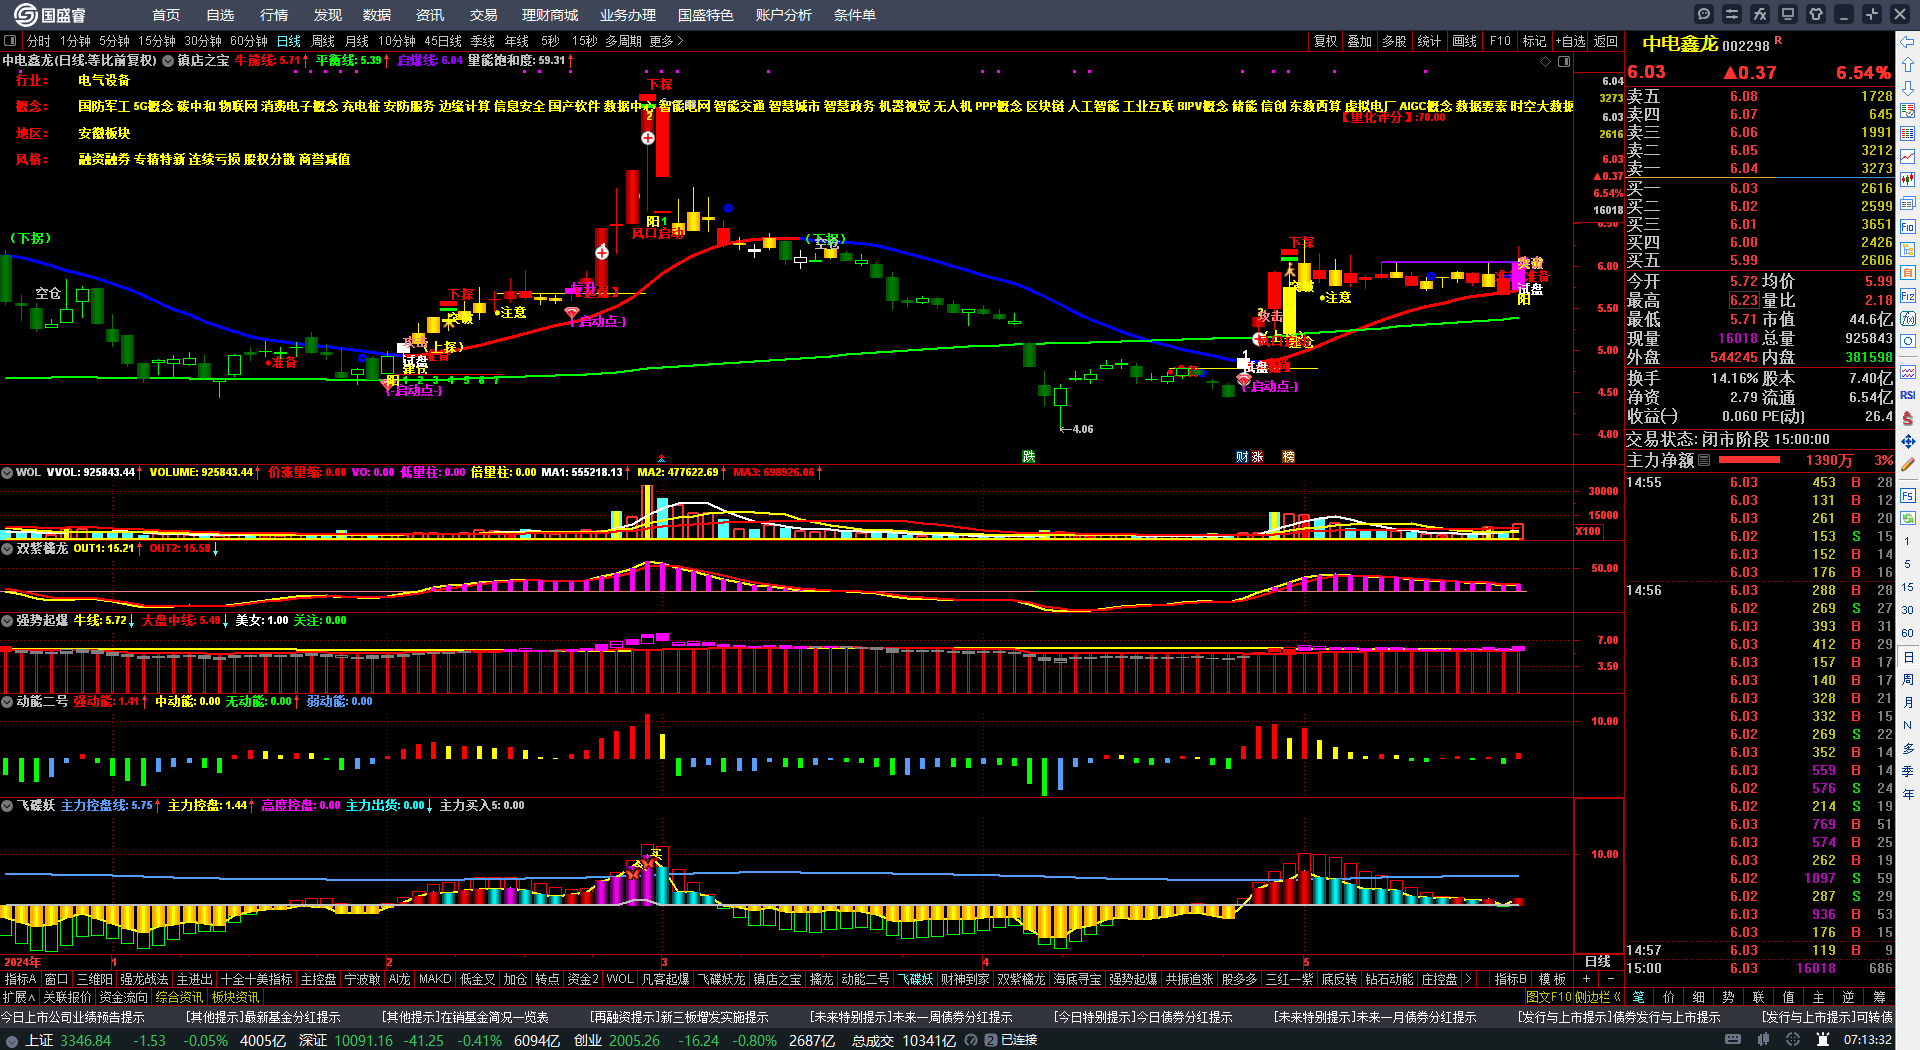Expand the 飞碟妖 indicator dropdown arrow
1920x1050 pixels.
(7, 805)
